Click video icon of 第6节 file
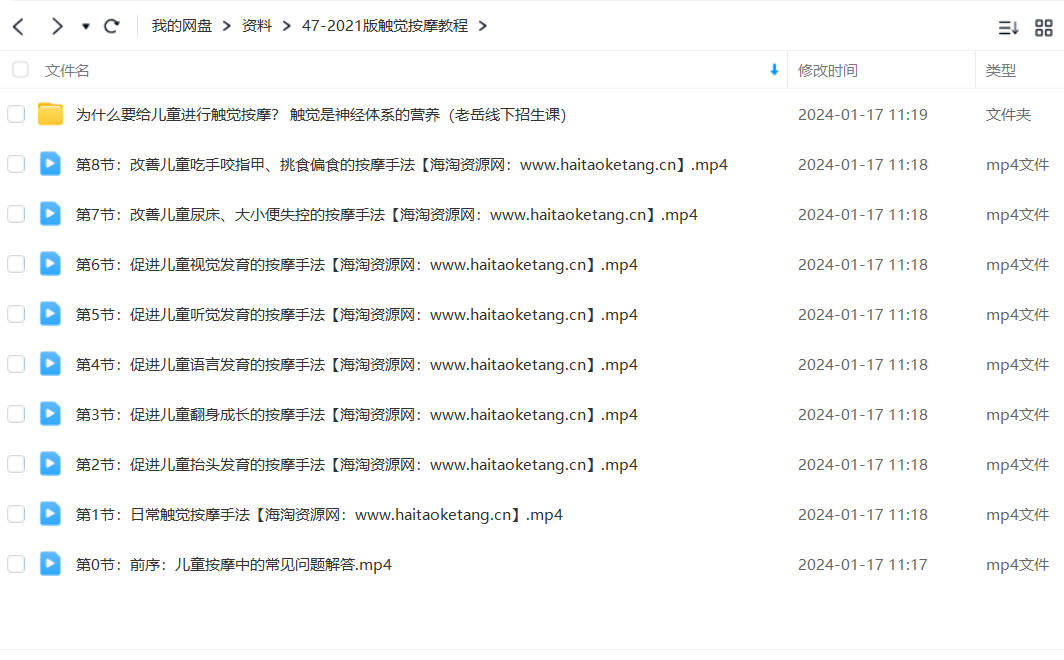This screenshot has width=1064, height=660. click(x=50, y=263)
